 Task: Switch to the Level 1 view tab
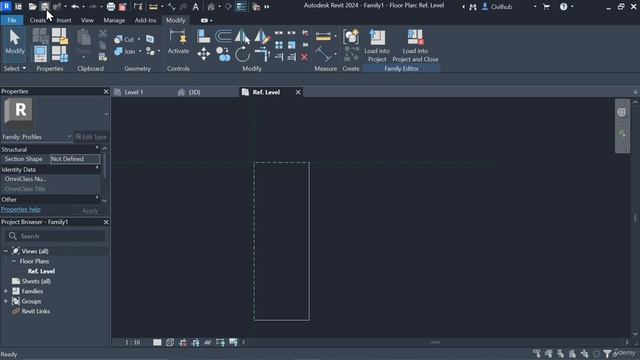[133, 92]
